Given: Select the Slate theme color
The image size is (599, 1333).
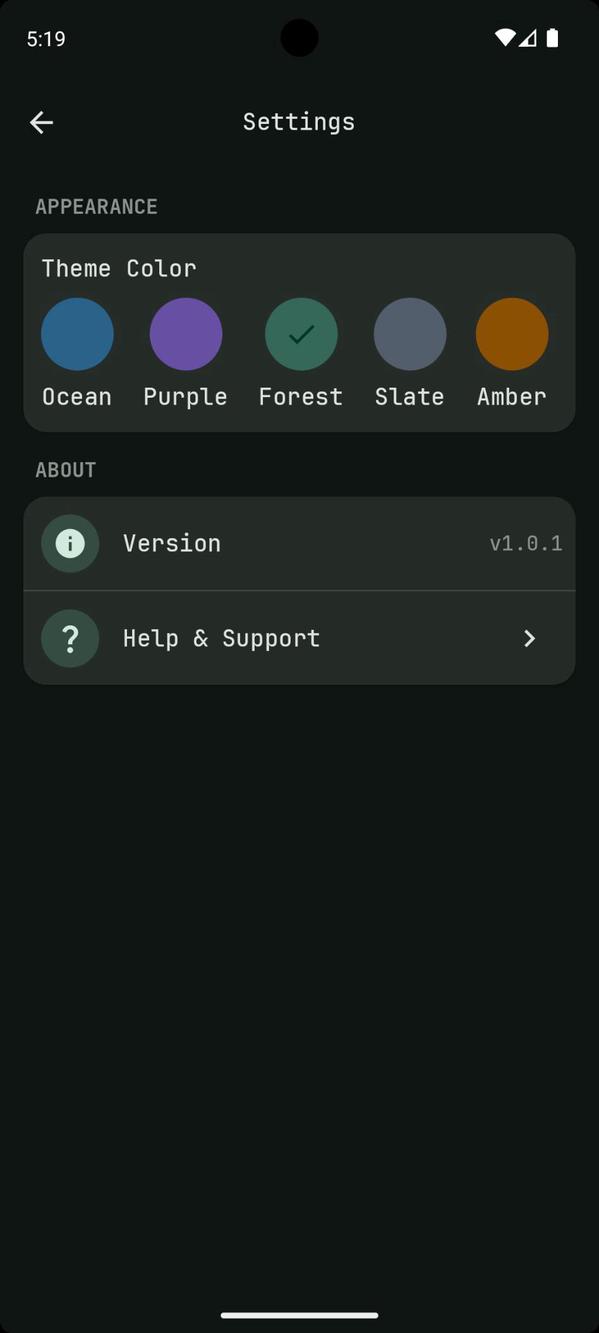Looking at the screenshot, I should click(x=409, y=333).
